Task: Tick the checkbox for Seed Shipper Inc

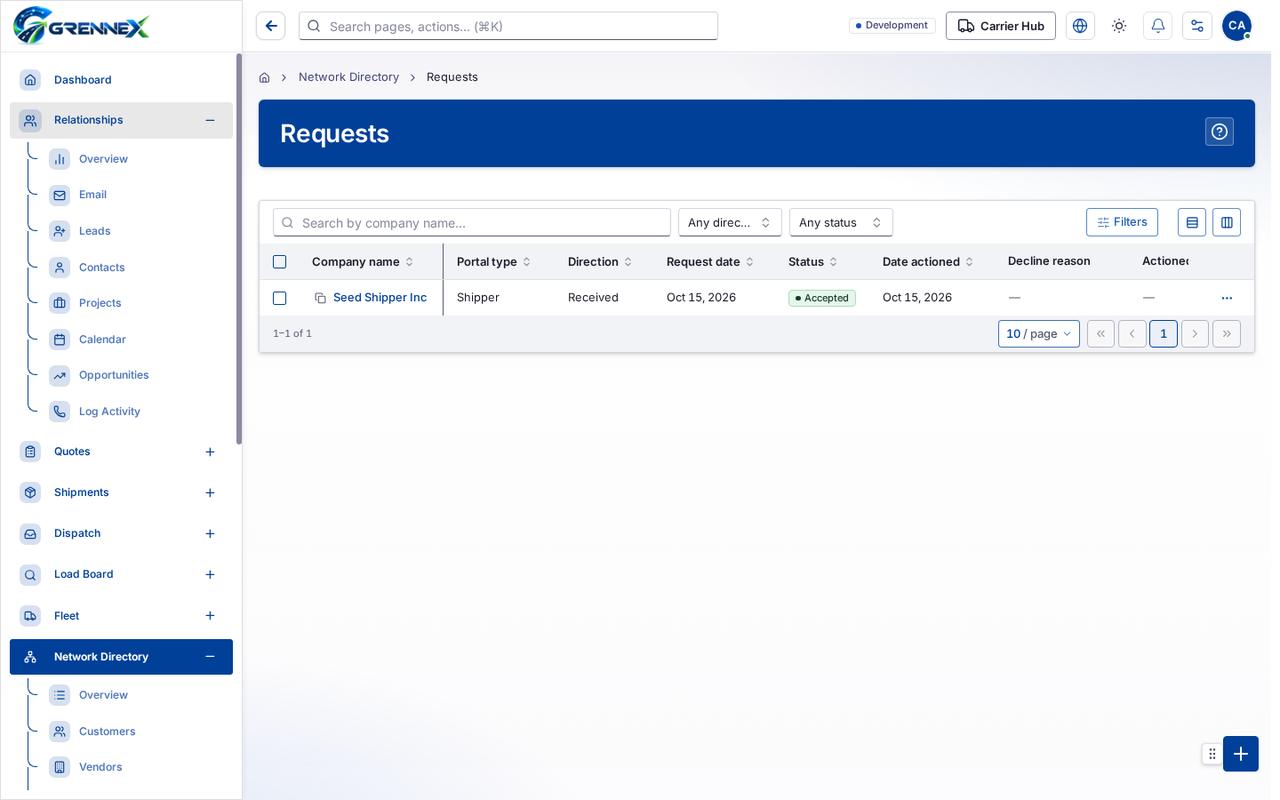Action: (280, 298)
